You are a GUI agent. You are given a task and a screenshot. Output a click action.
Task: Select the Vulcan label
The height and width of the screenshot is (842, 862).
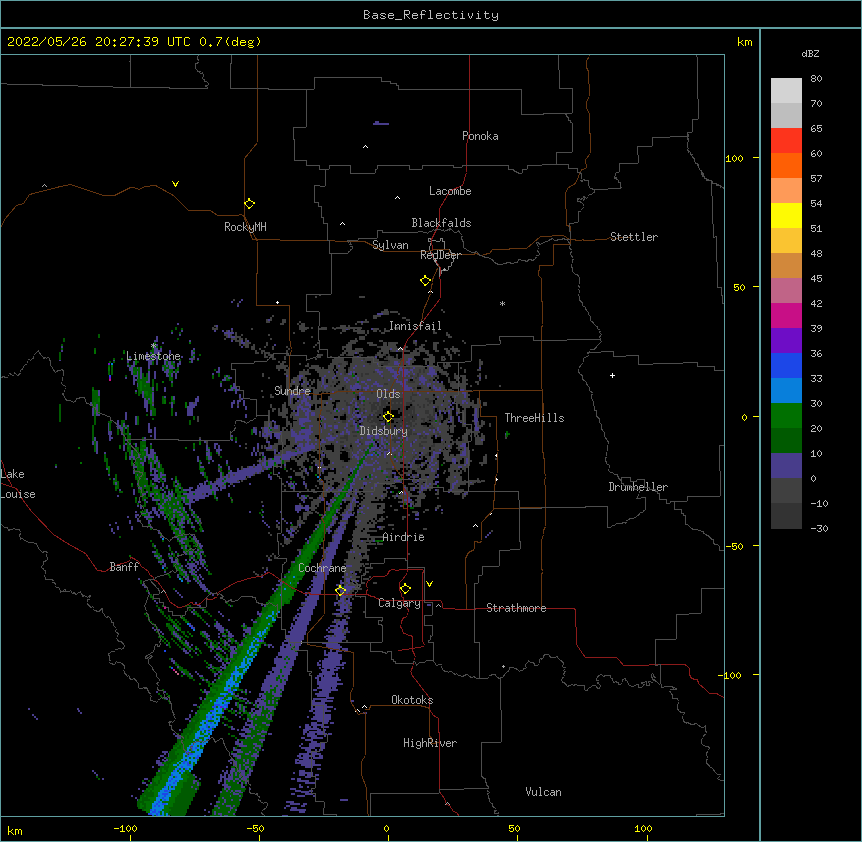(543, 792)
